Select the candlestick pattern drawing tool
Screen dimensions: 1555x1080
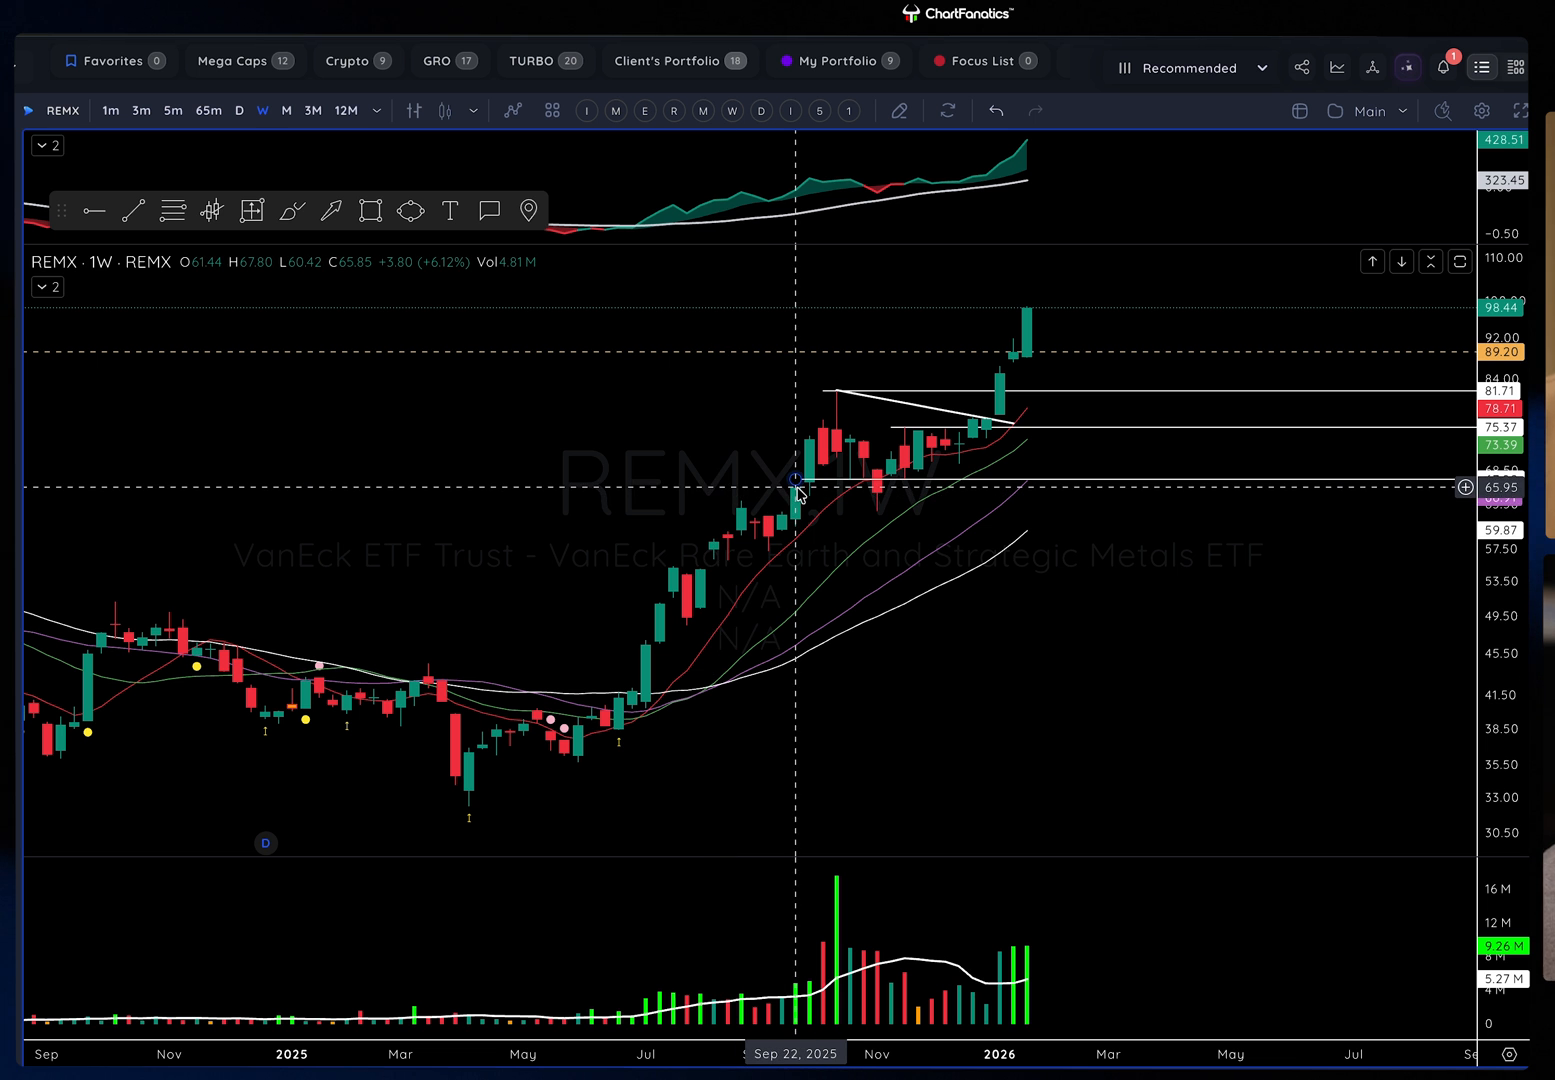[212, 211]
